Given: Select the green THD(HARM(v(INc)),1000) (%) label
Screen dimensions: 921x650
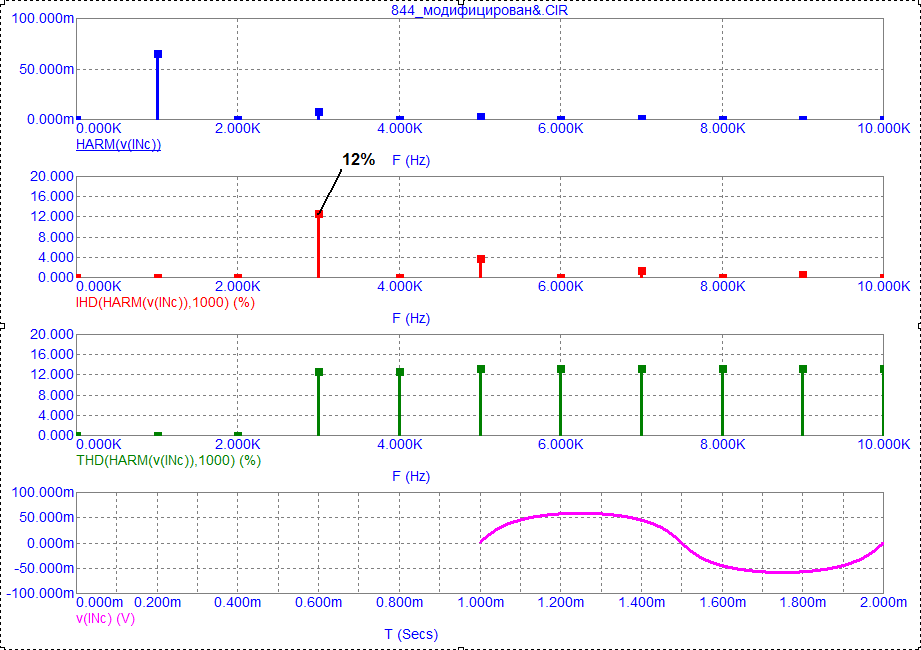Looking at the screenshot, I should [169, 460].
